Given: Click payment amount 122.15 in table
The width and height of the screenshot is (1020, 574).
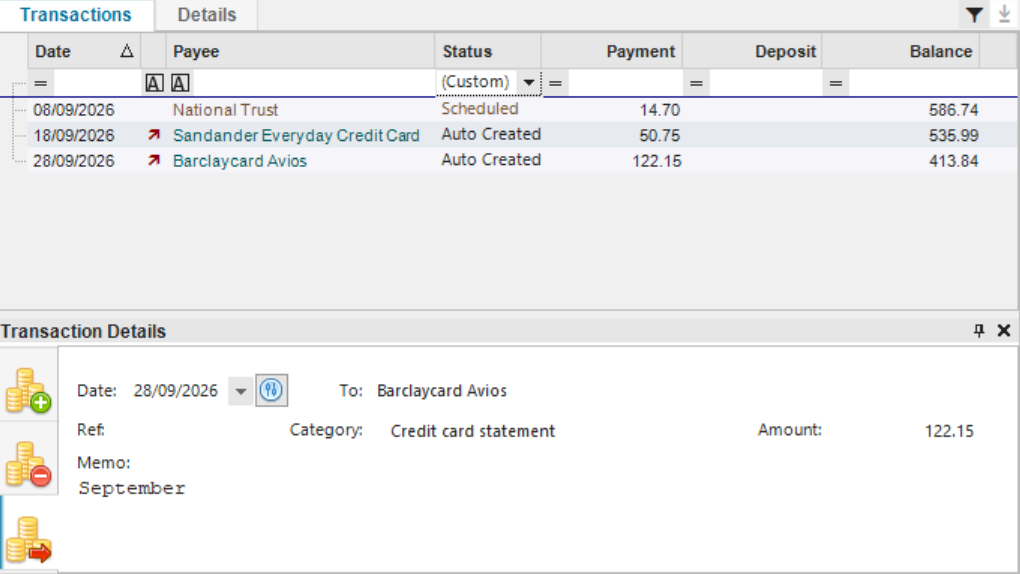Looking at the screenshot, I should (656, 161).
